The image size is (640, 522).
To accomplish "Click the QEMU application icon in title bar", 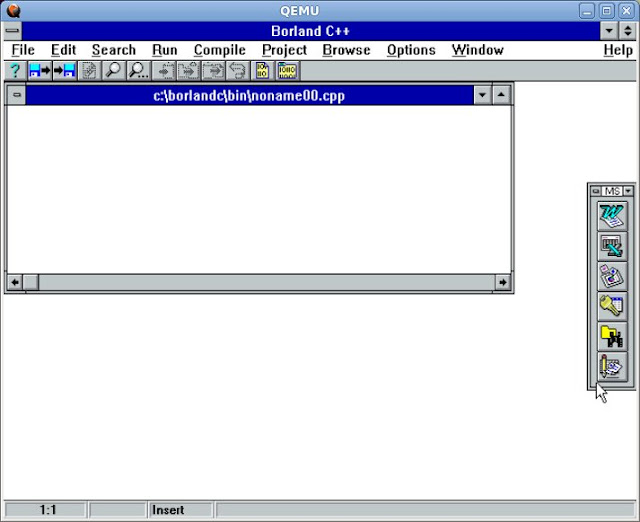I will click(x=13, y=11).
